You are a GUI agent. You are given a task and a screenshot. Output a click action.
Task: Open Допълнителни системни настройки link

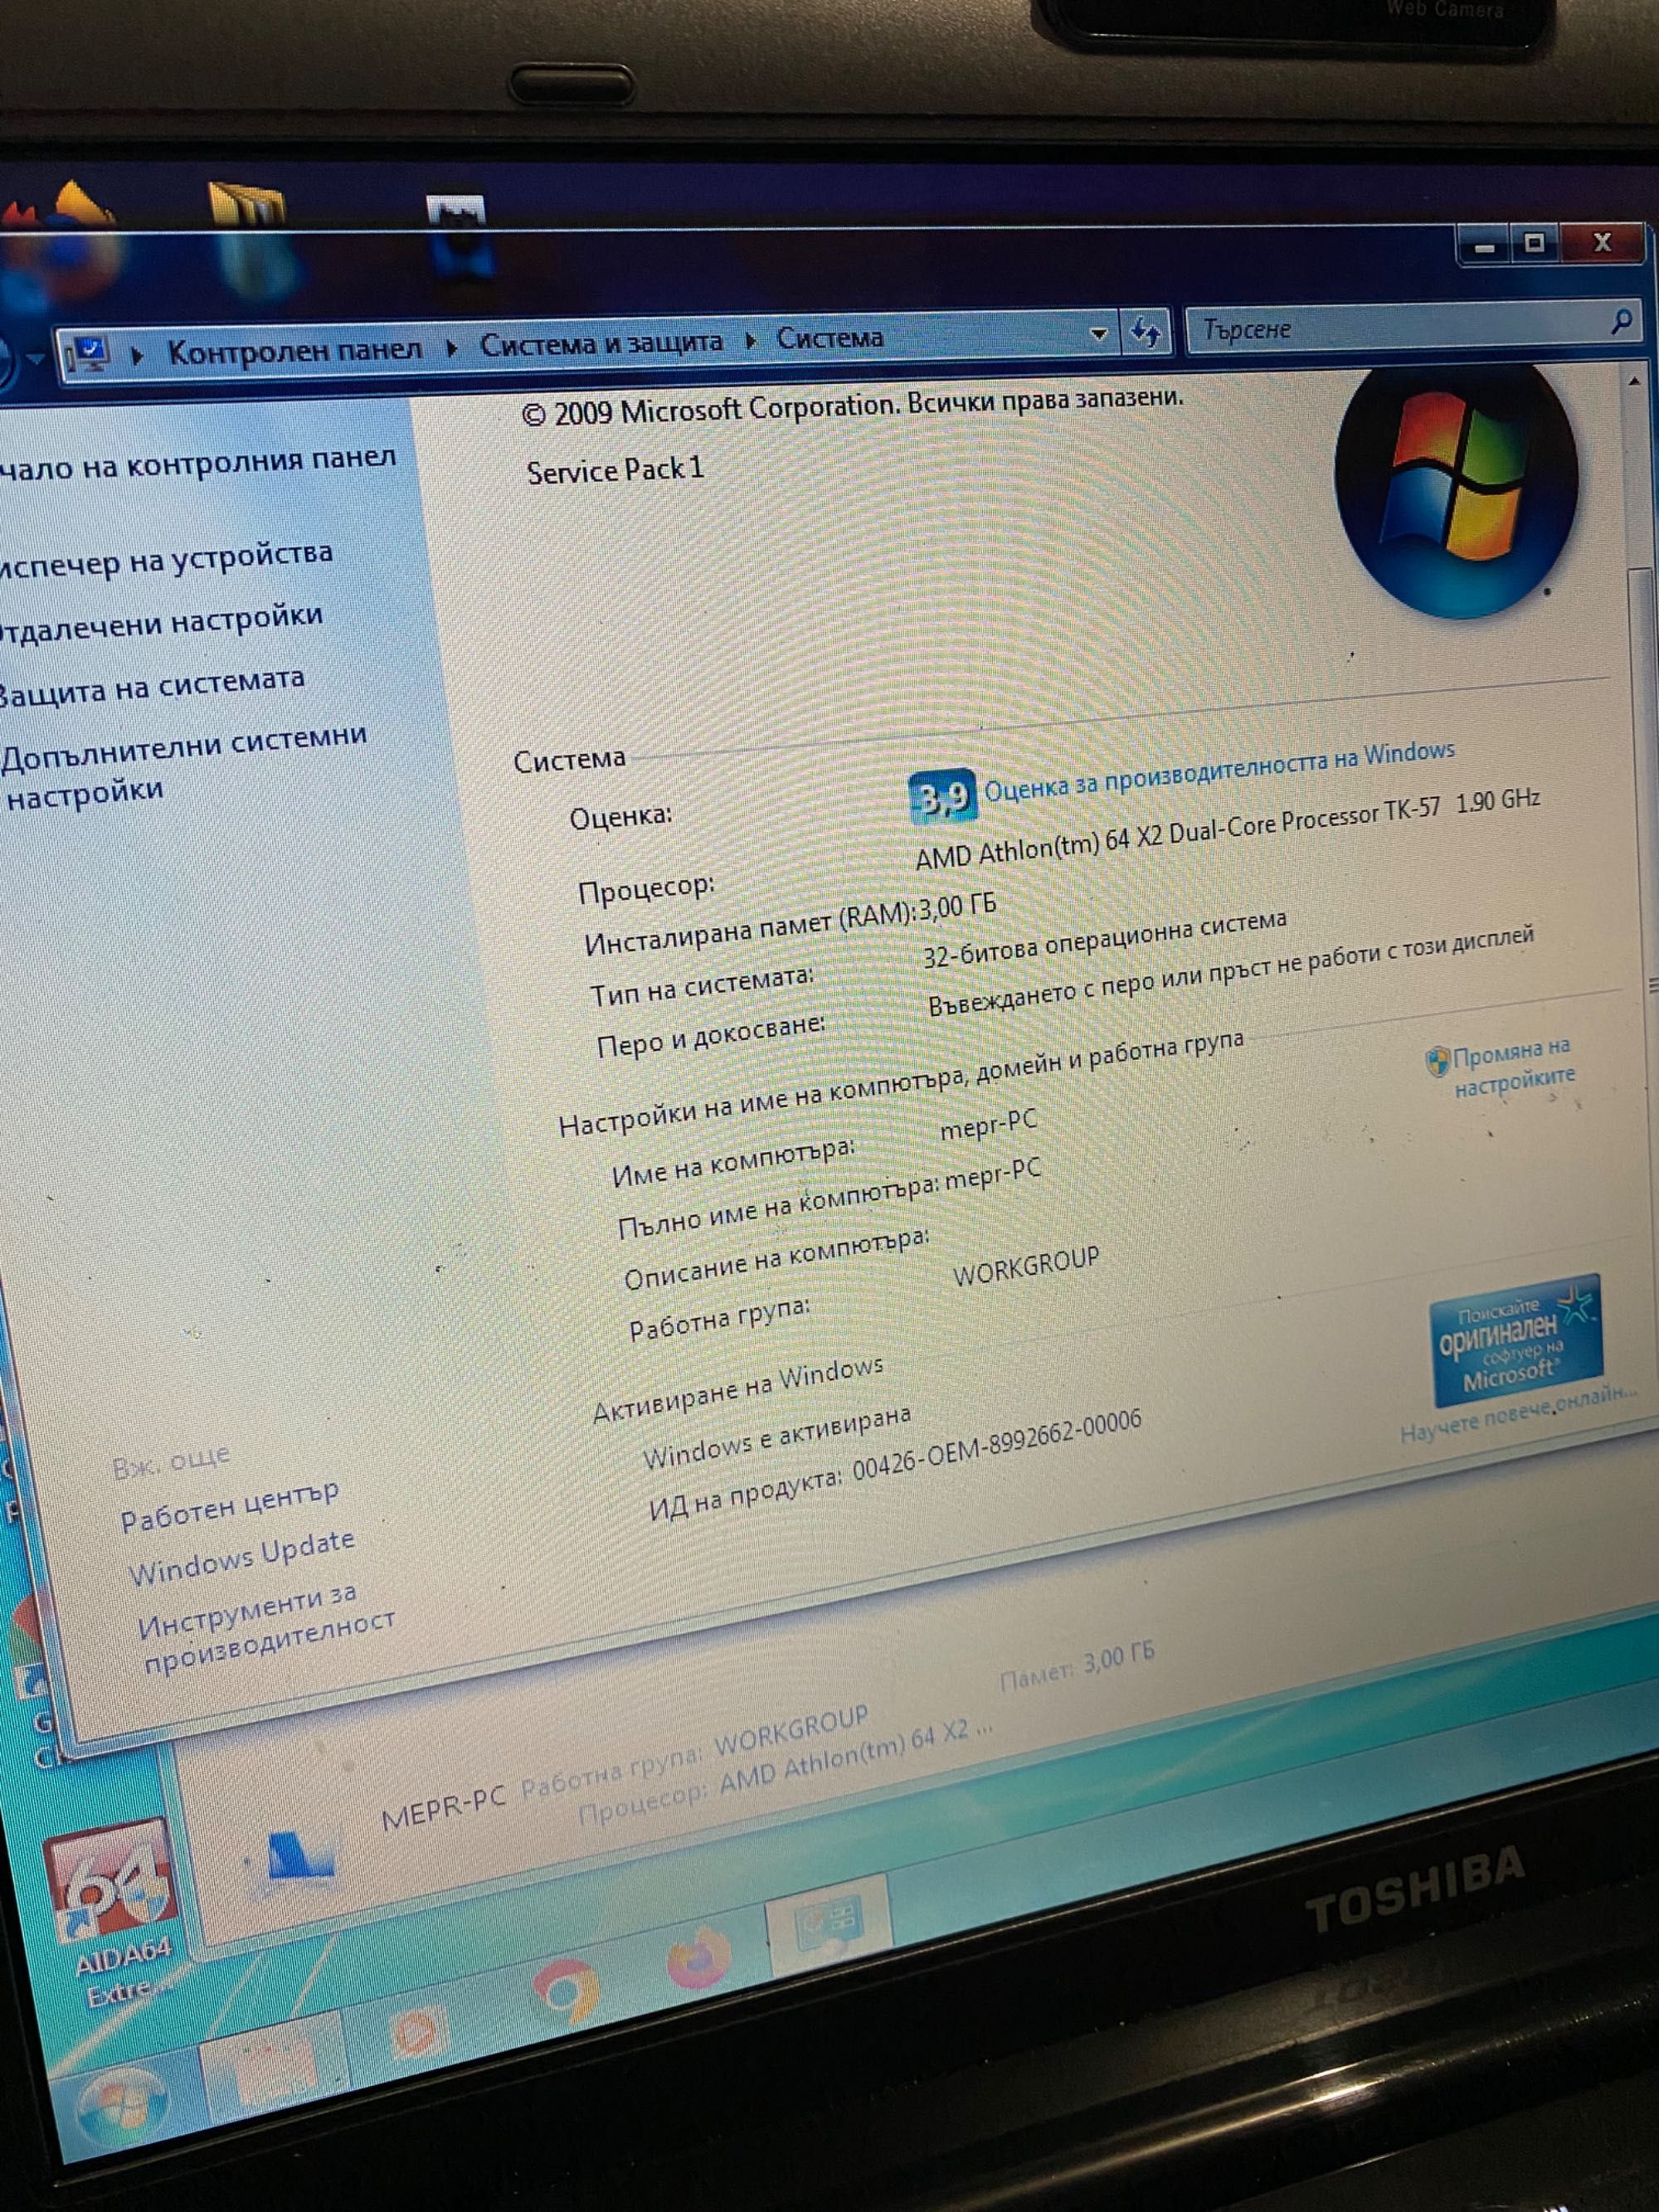point(184,766)
